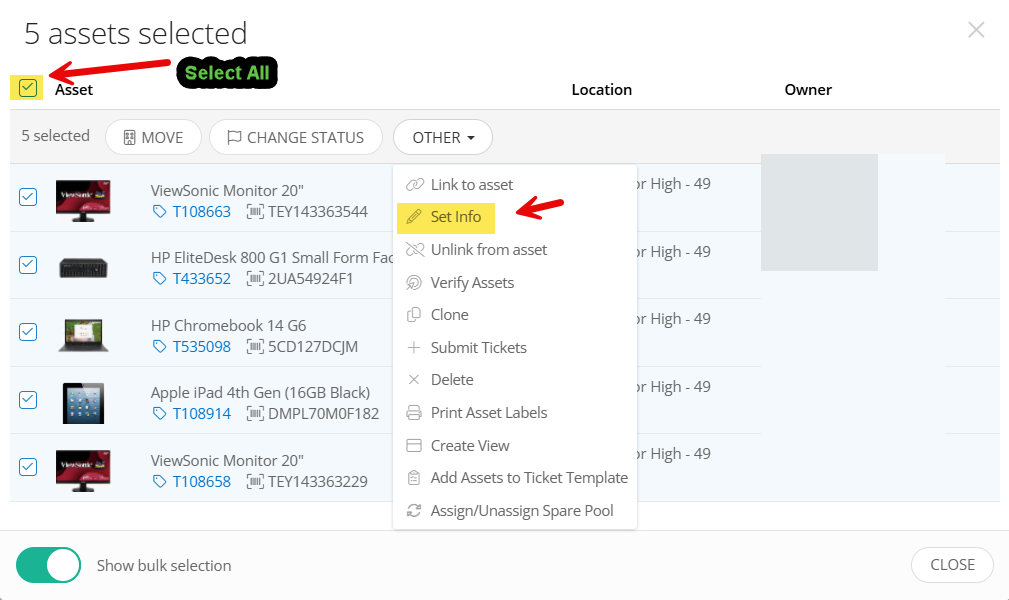Expand the Location column options
This screenshot has width=1009, height=600.
click(x=601, y=89)
